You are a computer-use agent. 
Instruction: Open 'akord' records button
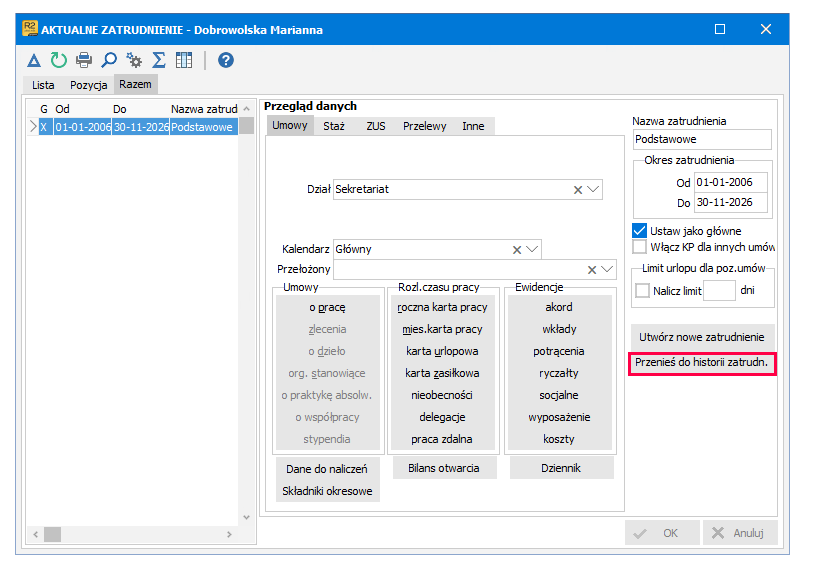tap(559, 307)
